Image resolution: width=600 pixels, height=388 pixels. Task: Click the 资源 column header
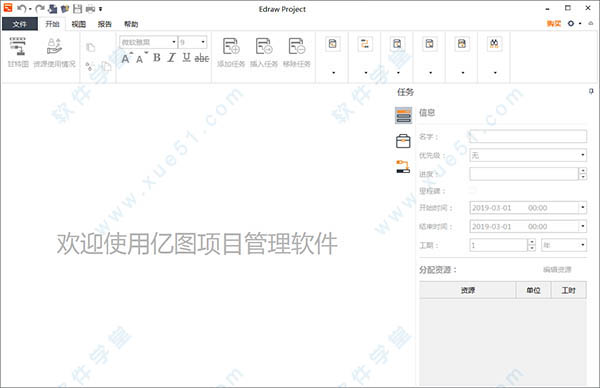tap(468, 290)
